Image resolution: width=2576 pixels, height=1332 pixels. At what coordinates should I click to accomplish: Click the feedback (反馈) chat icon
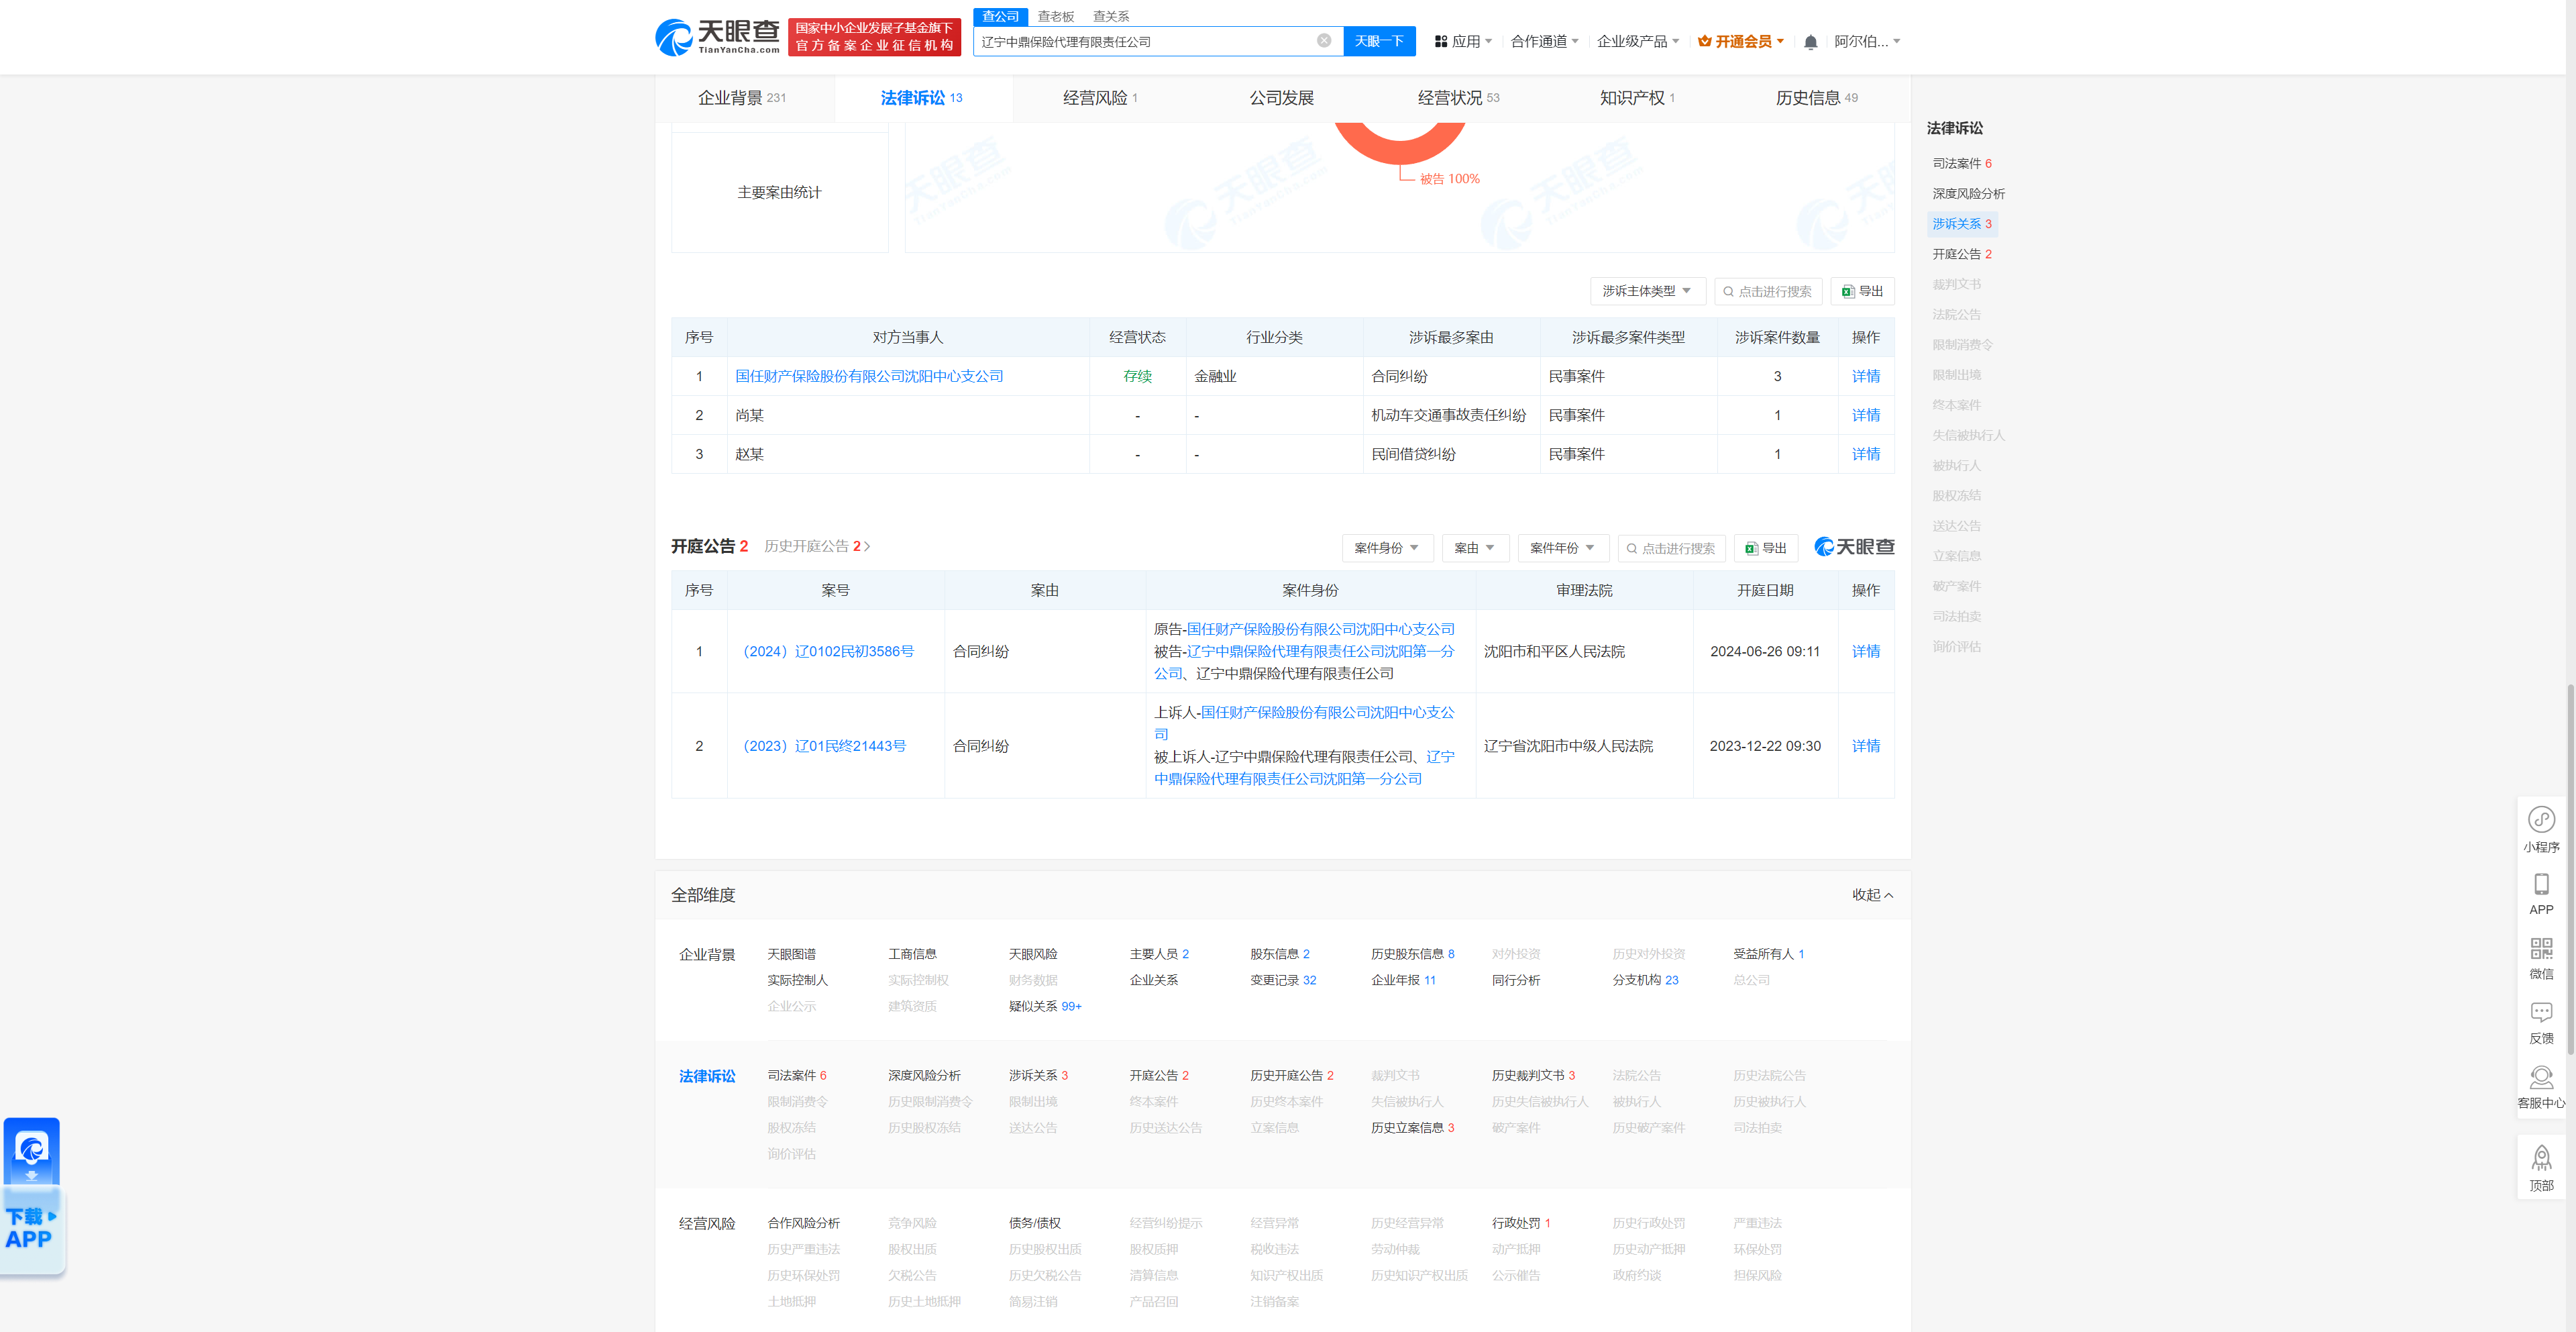click(x=2541, y=1013)
